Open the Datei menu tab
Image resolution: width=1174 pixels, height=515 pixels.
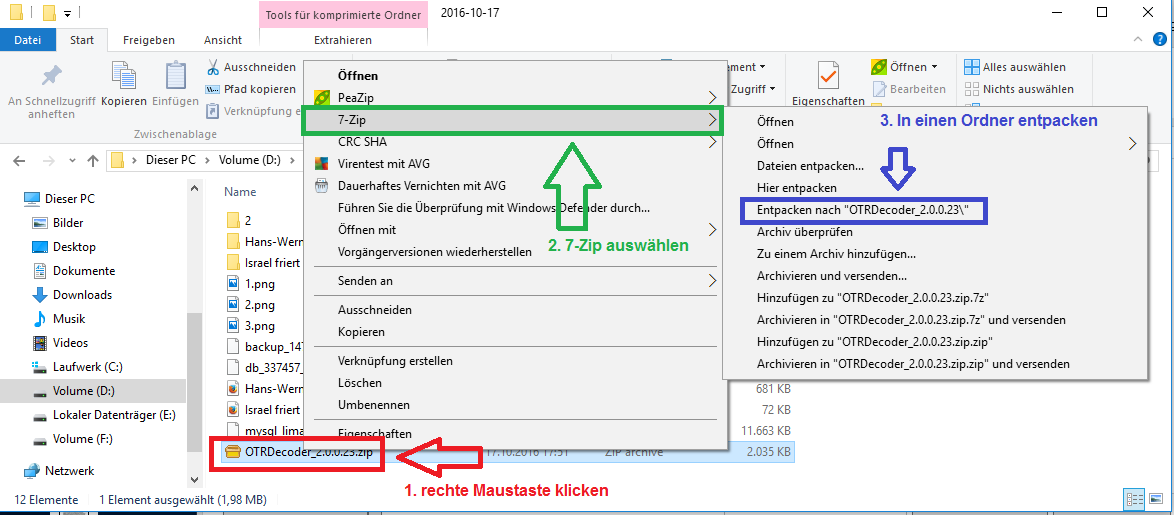(x=28, y=40)
